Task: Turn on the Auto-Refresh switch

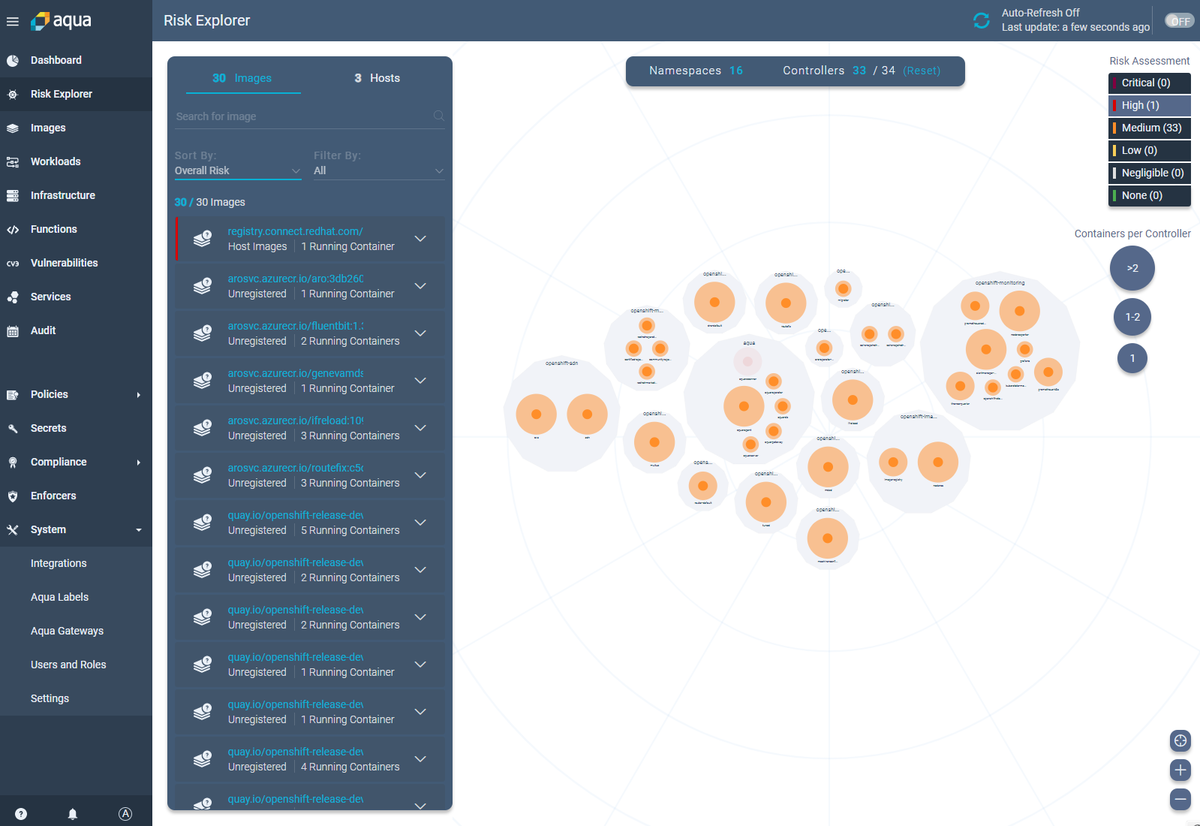Action: pyautogui.click(x=1178, y=21)
